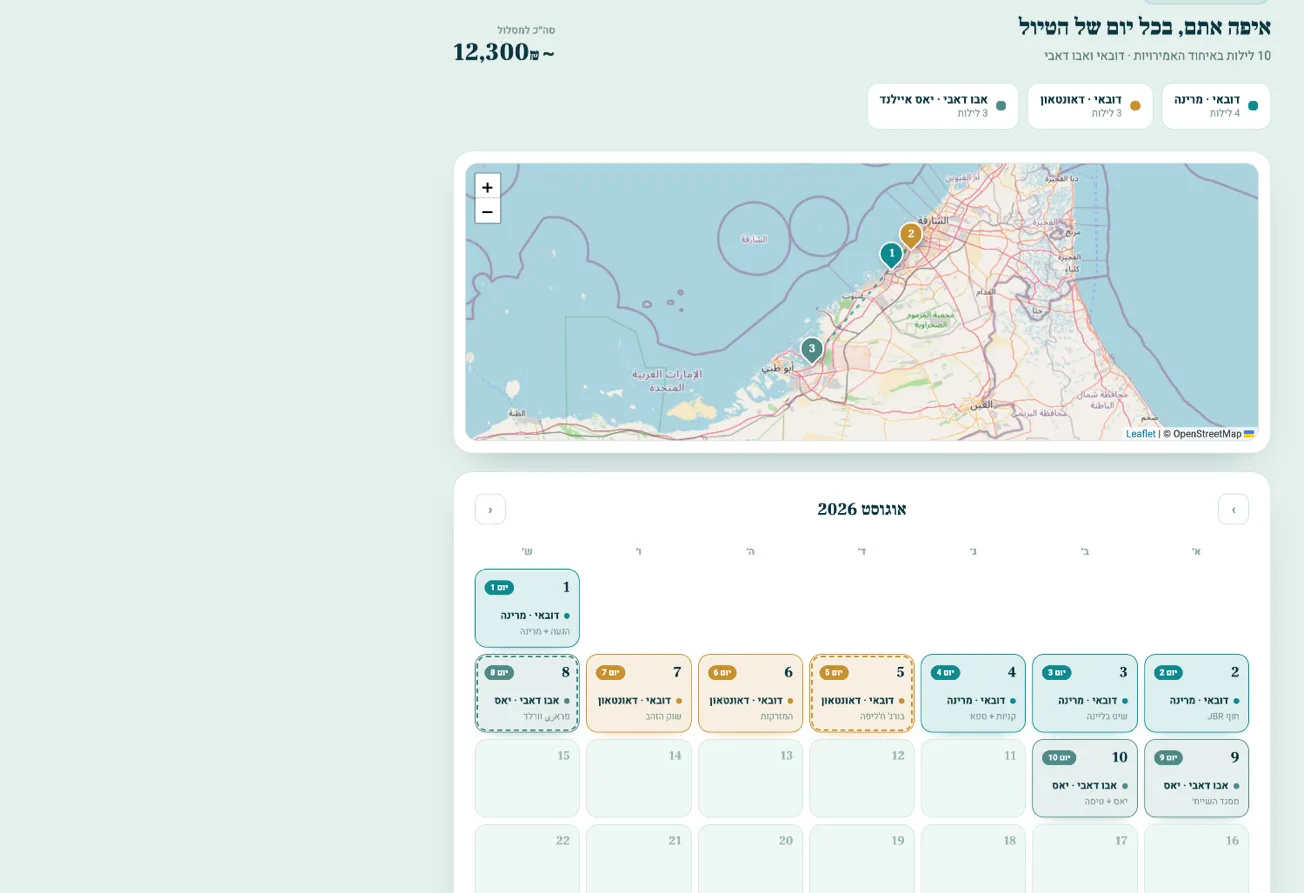Select empty calendar day 17
The width and height of the screenshot is (1304, 893).
point(1085,859)
